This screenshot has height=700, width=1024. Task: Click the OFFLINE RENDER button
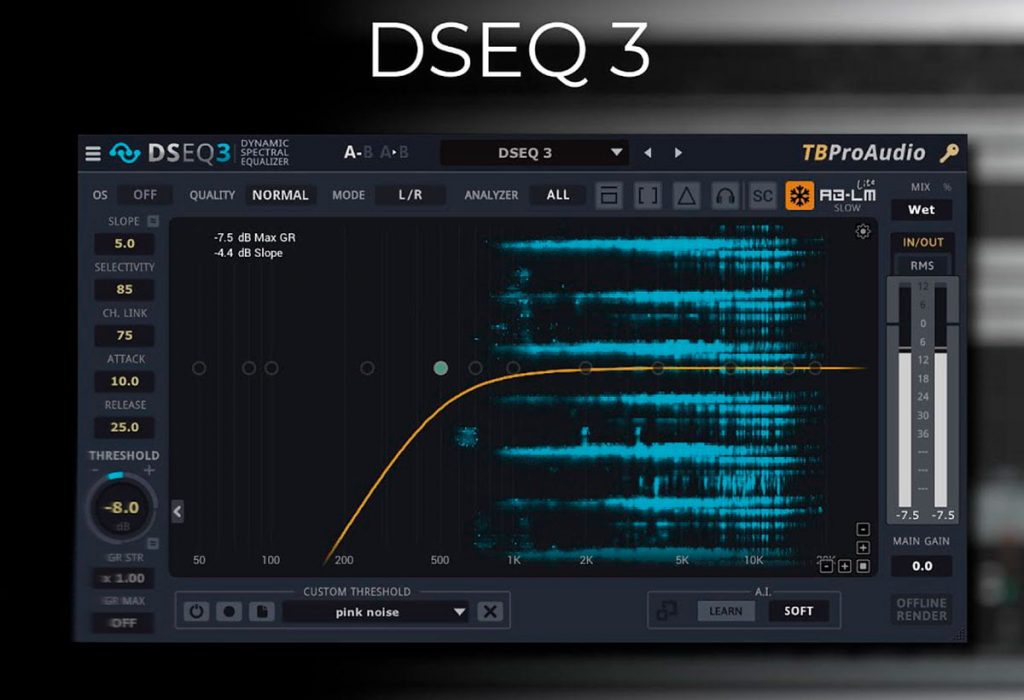click(x=921, y=609)
